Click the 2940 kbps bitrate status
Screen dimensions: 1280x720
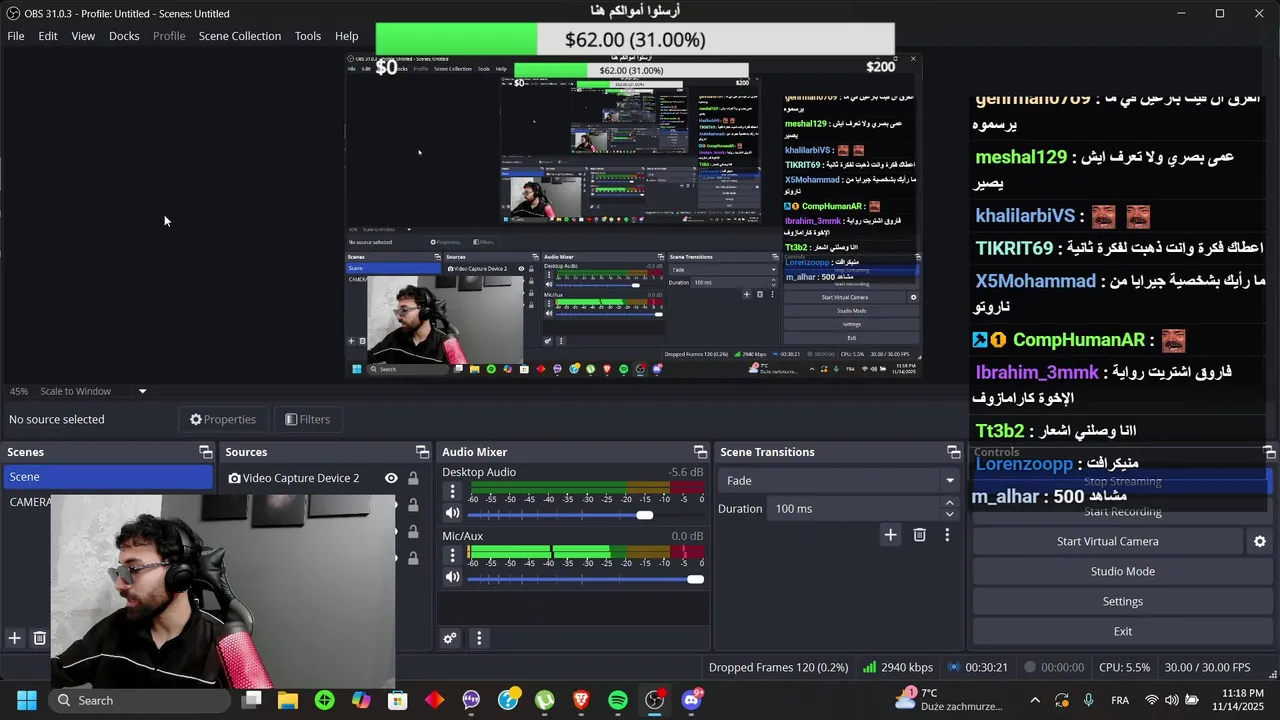coord(897,667)
